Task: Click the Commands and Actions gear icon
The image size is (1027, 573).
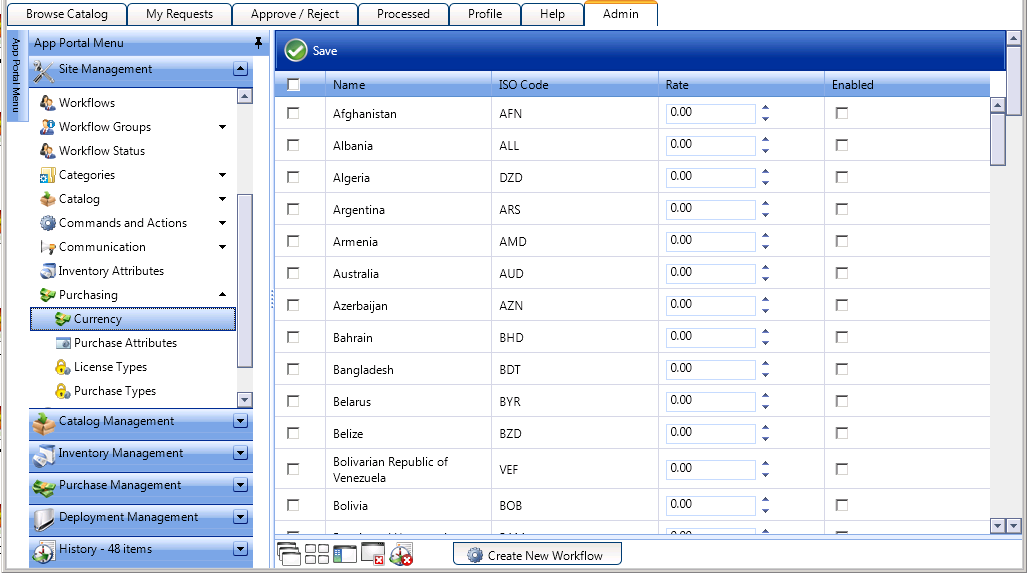Action: coord(47,223)
